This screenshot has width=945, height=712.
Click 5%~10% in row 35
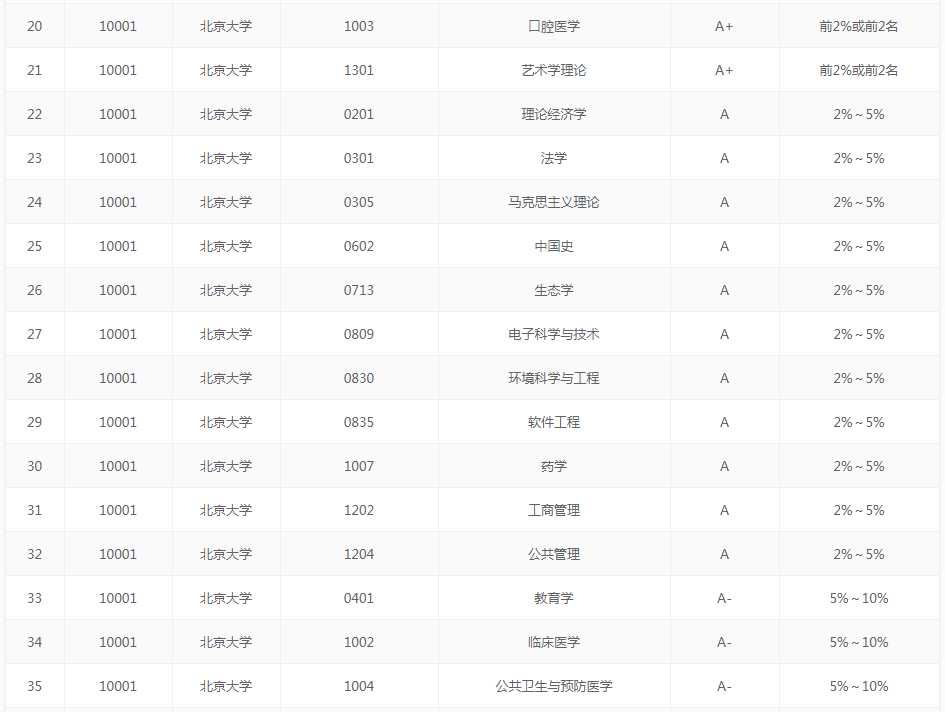coord(859,686)
